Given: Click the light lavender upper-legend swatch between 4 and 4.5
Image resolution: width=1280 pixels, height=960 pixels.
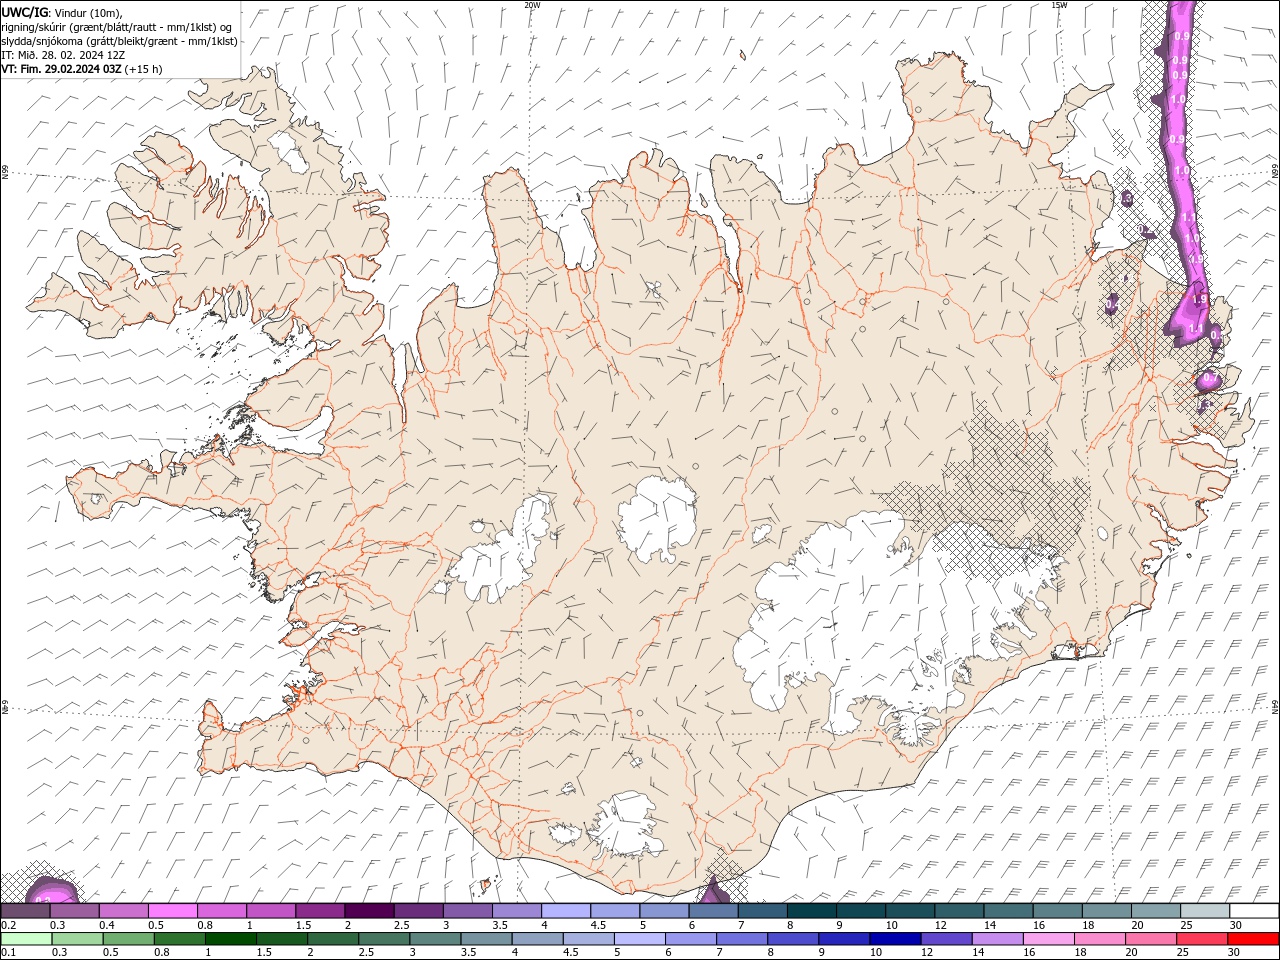Looking at the screenshot, I should pos(566,911).
